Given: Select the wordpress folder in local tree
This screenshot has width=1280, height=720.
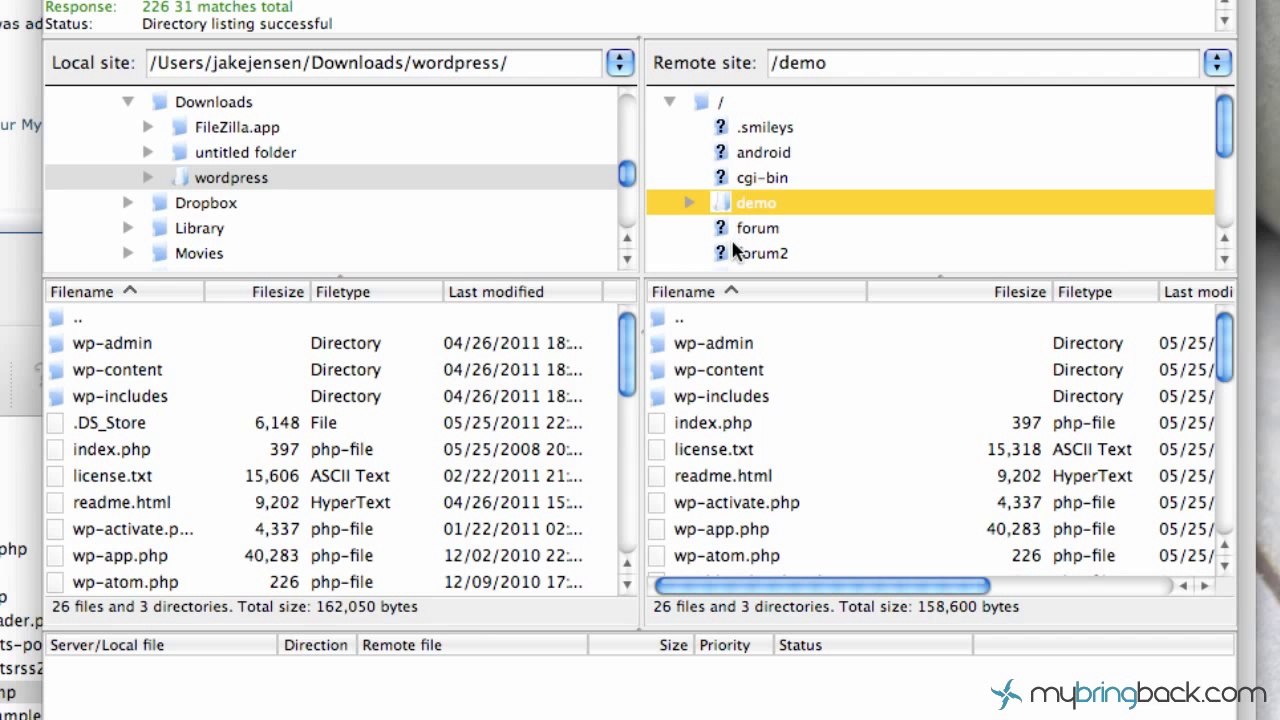Looking at the screenshot, I should 231,177.
